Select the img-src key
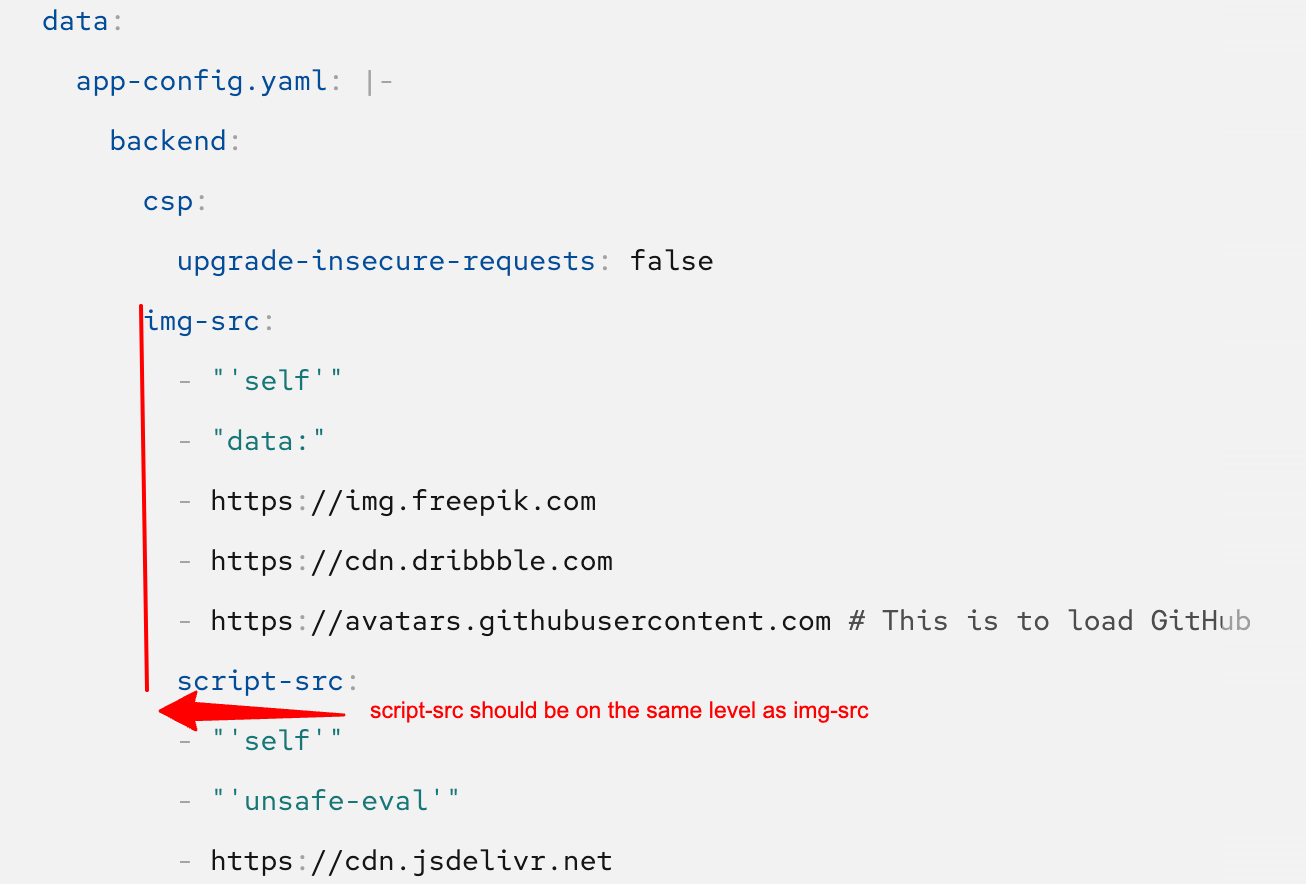 point(203,321)
